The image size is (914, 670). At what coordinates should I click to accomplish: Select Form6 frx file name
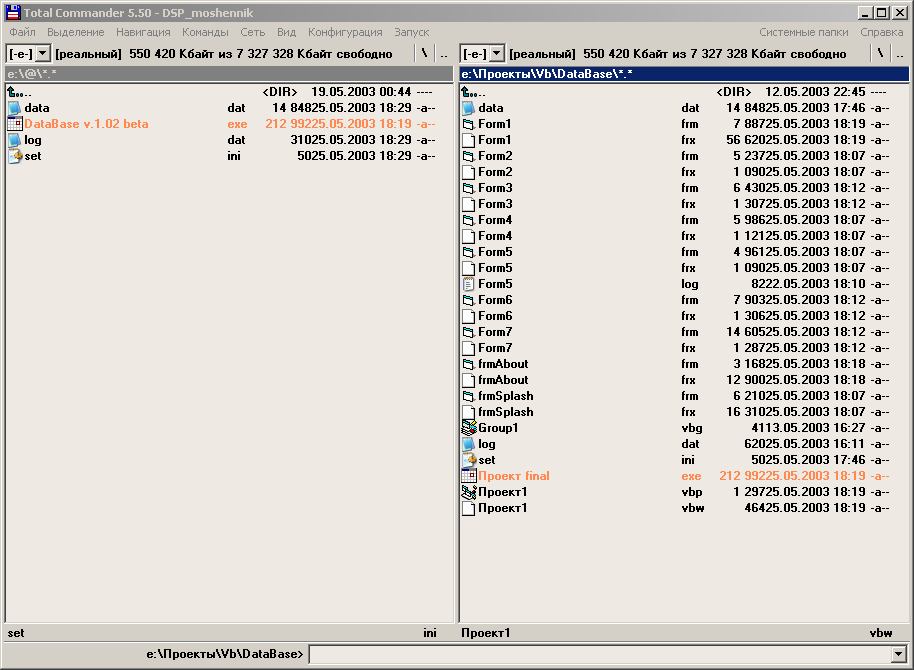(495, 316)
